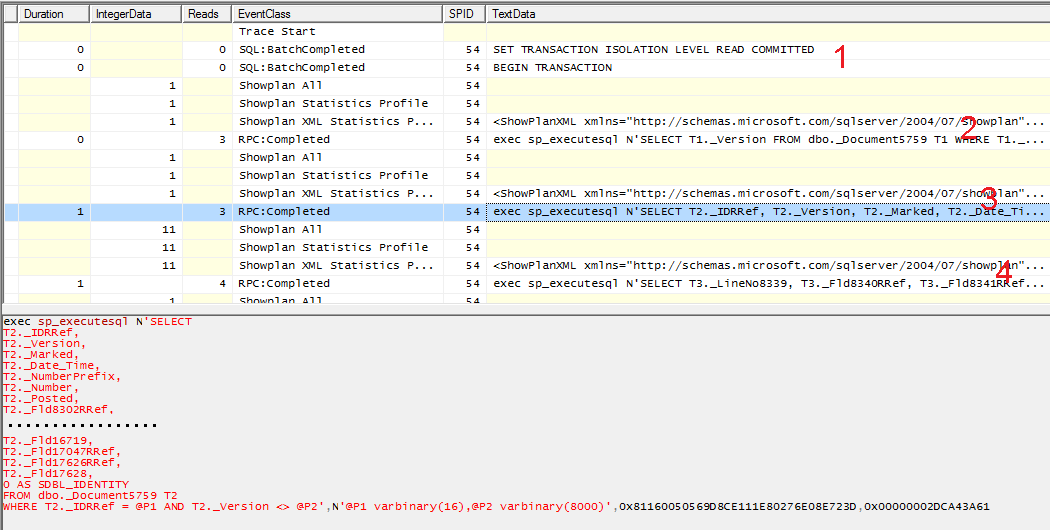
Task: Click the Duration cell of the highlighted row
Action: [54, 212]
